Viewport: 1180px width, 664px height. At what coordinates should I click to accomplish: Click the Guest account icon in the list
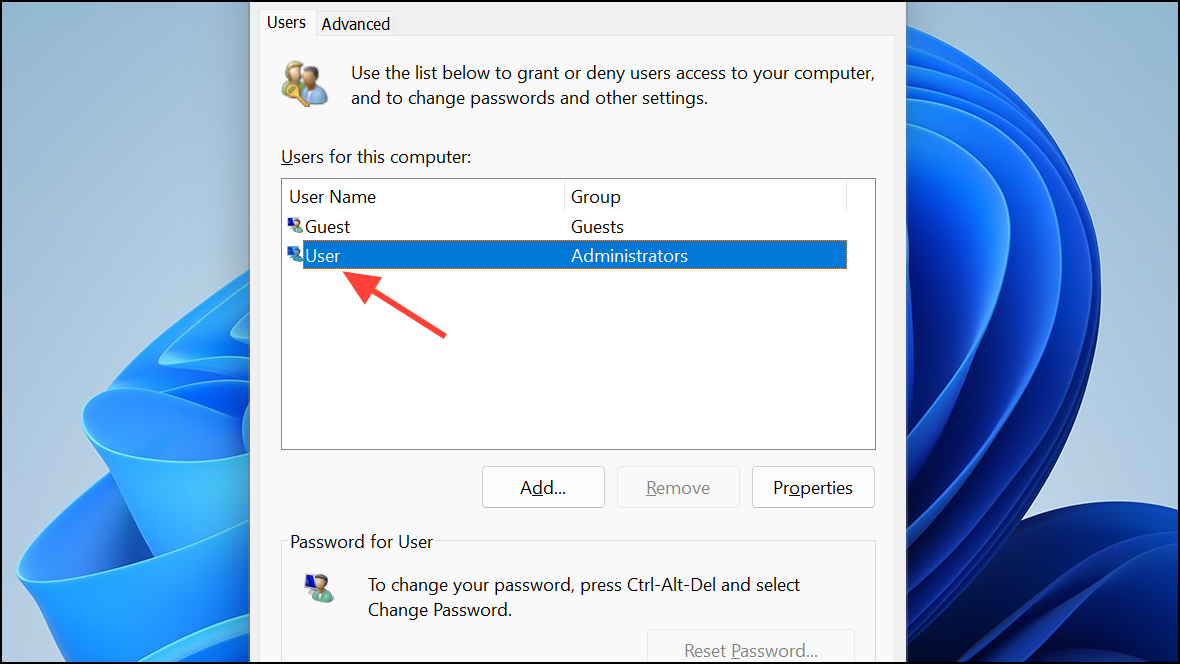point(294,225)
